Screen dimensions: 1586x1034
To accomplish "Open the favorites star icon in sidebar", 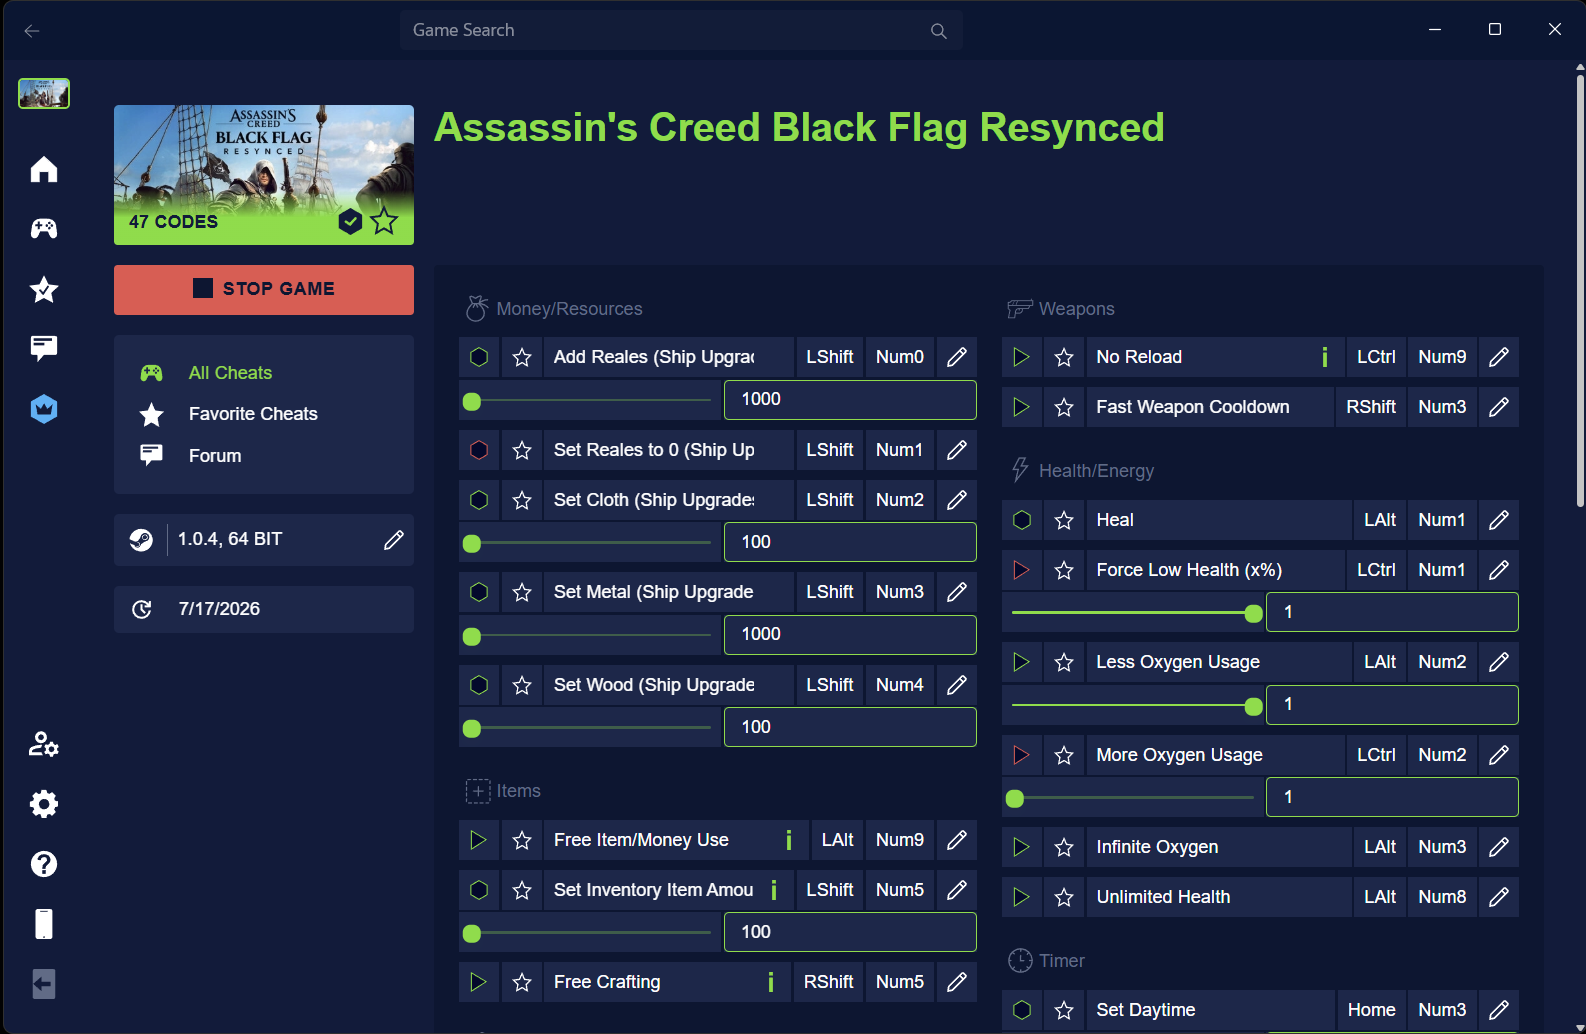I will (x=44, y=289).
